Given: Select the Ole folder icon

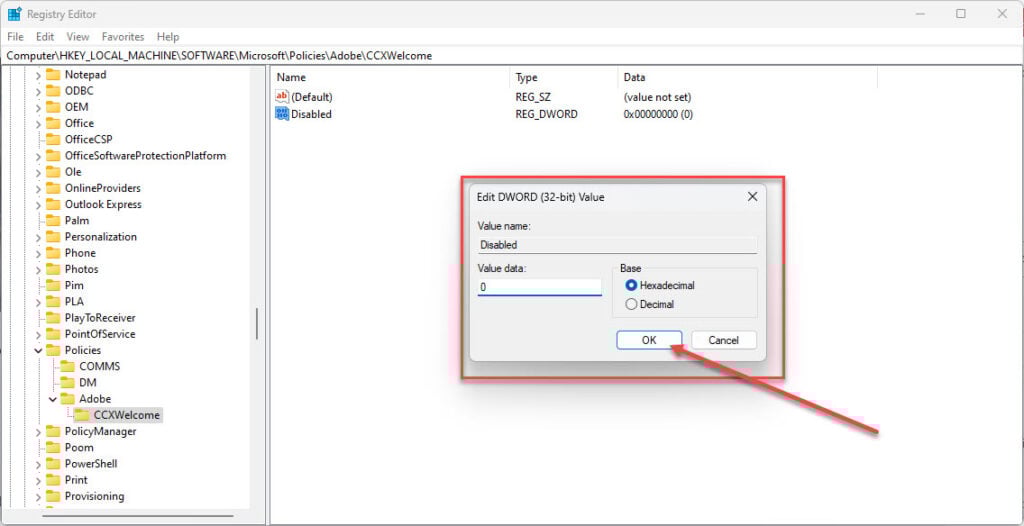Looking at the screenshot, I should click(x=53, y=172).
